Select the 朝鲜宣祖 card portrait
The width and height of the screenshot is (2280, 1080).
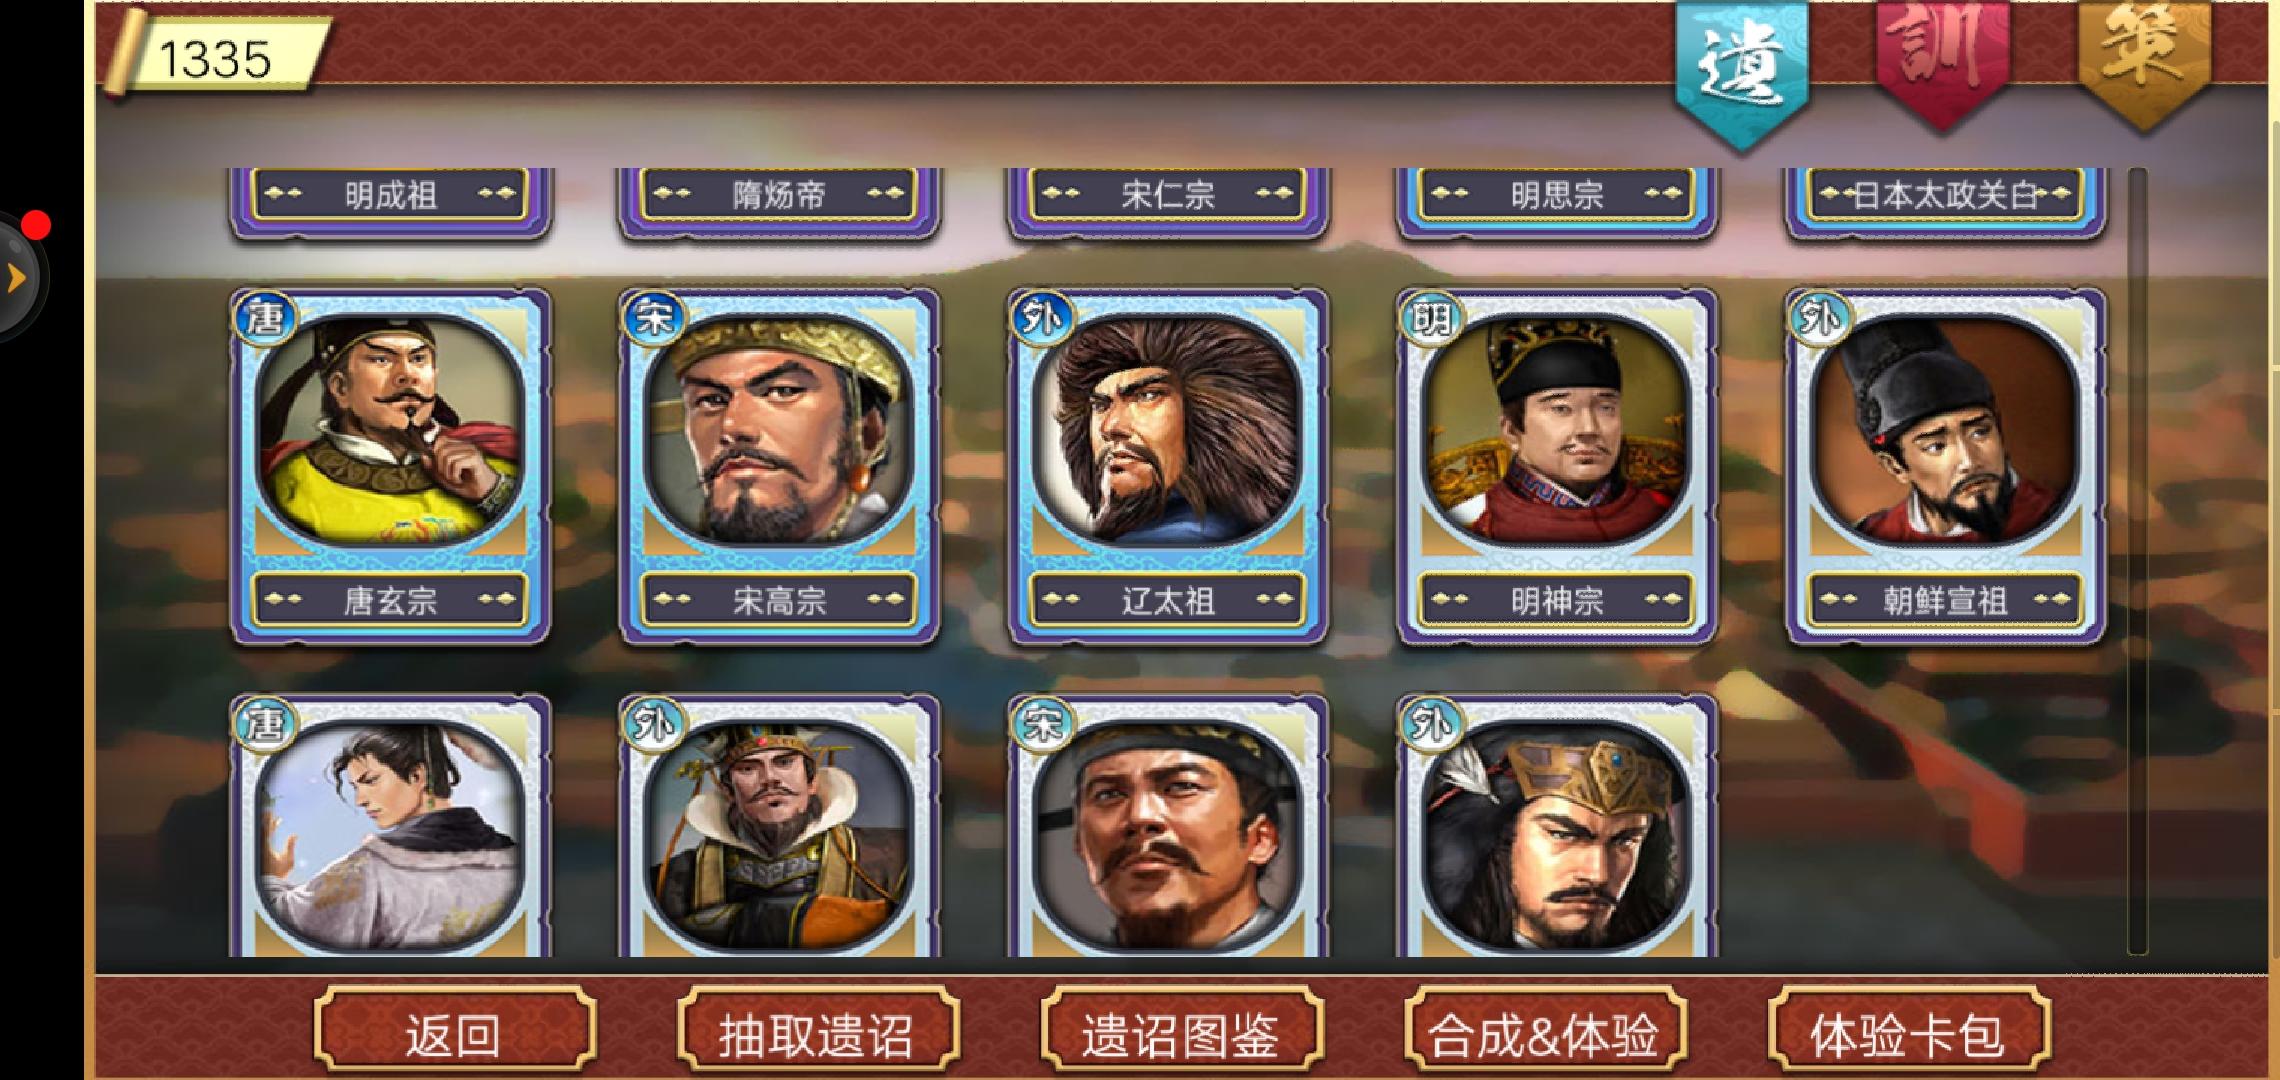click(x=1946, y=430)
